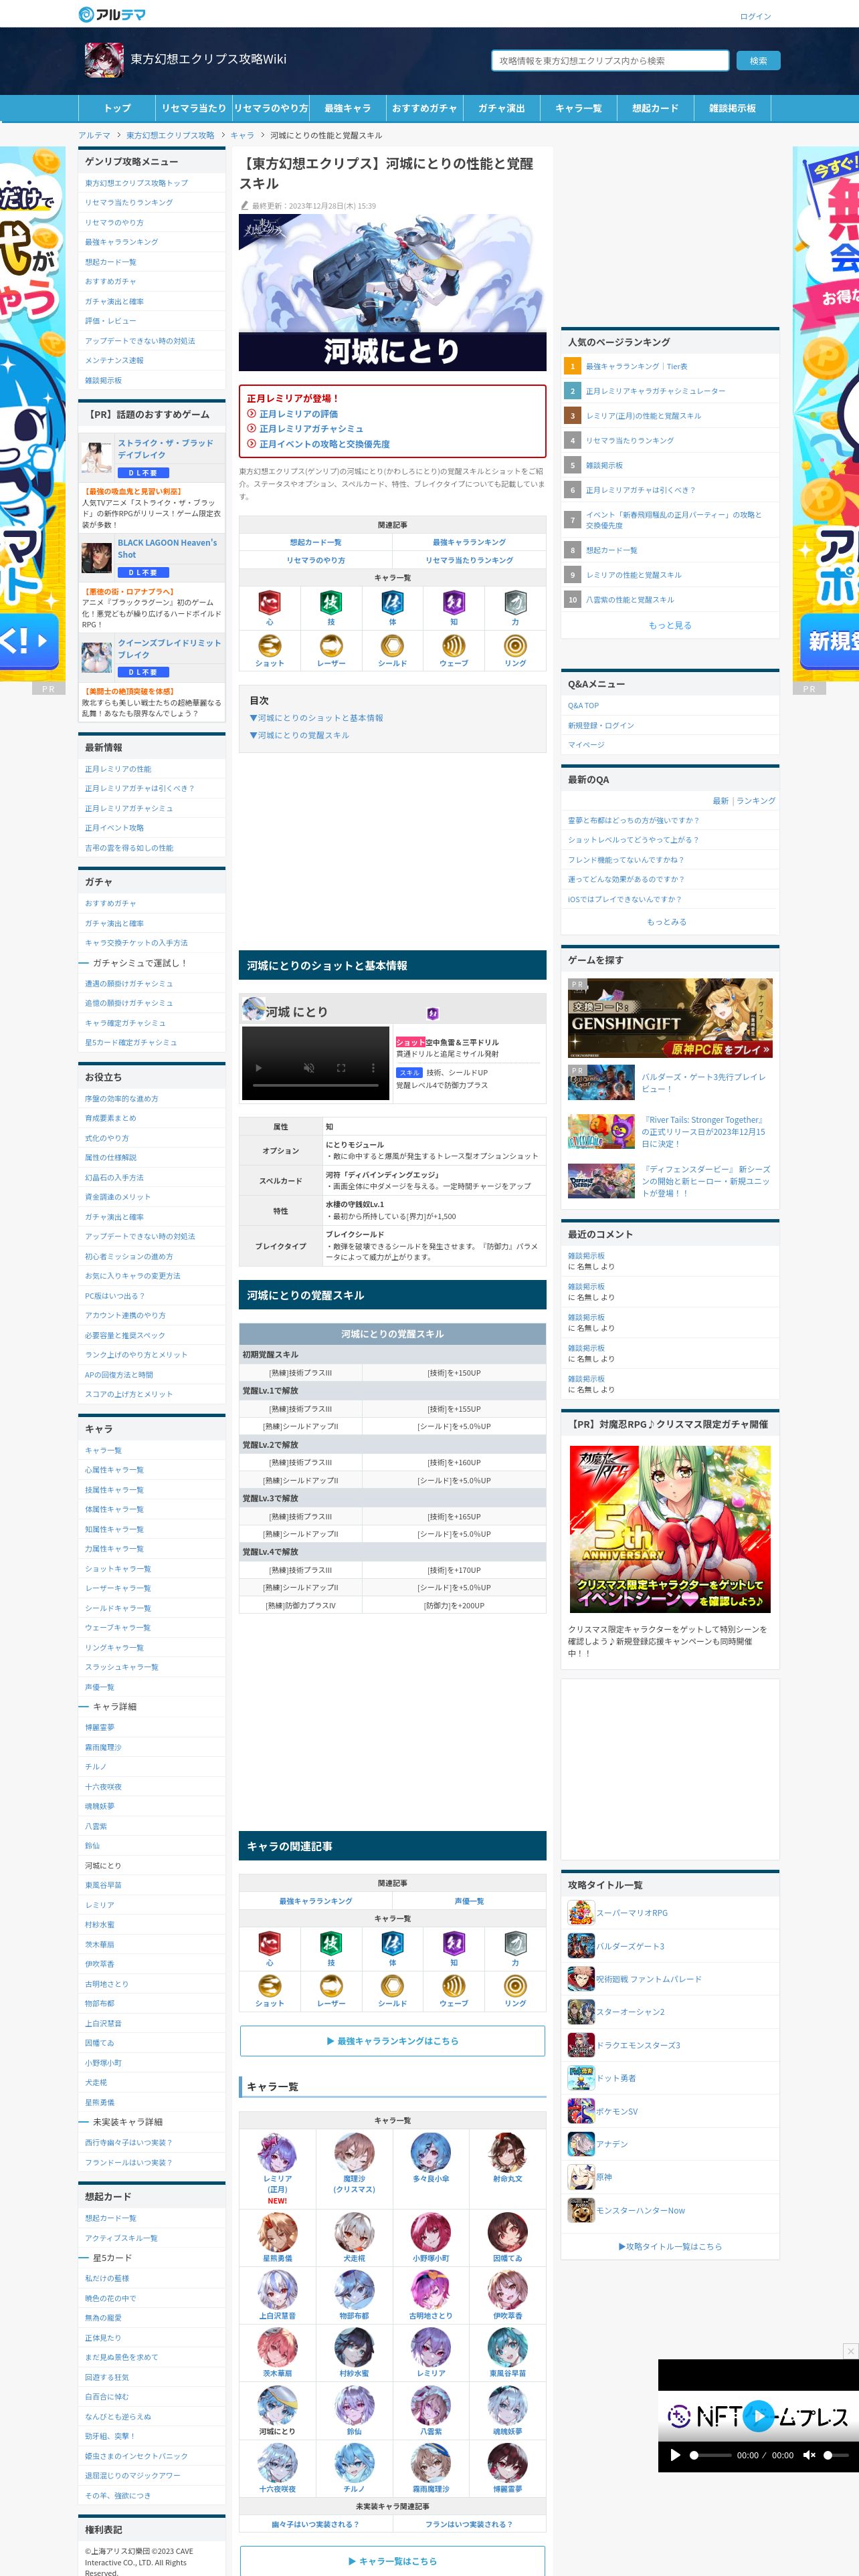Open 正月イベントの攻略と交換優先度 link
Screen dimensions: 859x2576
[324, 444]
